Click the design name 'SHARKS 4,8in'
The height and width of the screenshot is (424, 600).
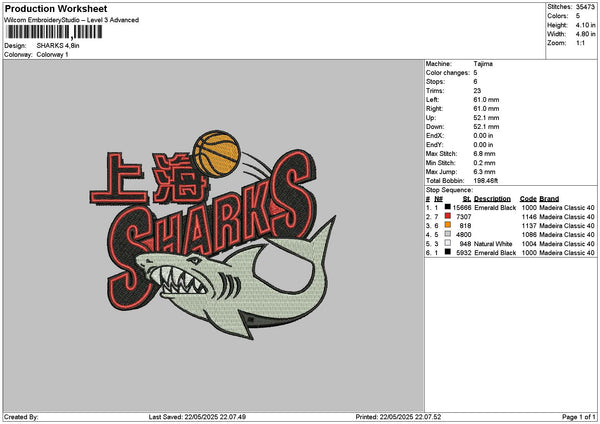pos(58,46)
